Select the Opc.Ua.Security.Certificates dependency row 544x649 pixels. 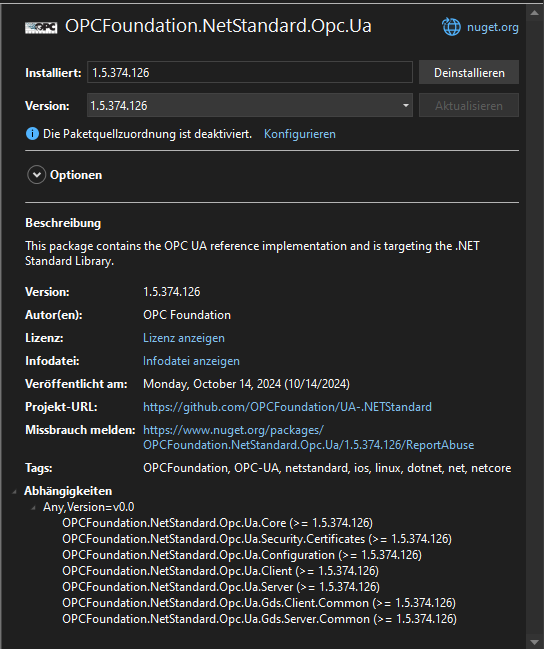point(257,539)
